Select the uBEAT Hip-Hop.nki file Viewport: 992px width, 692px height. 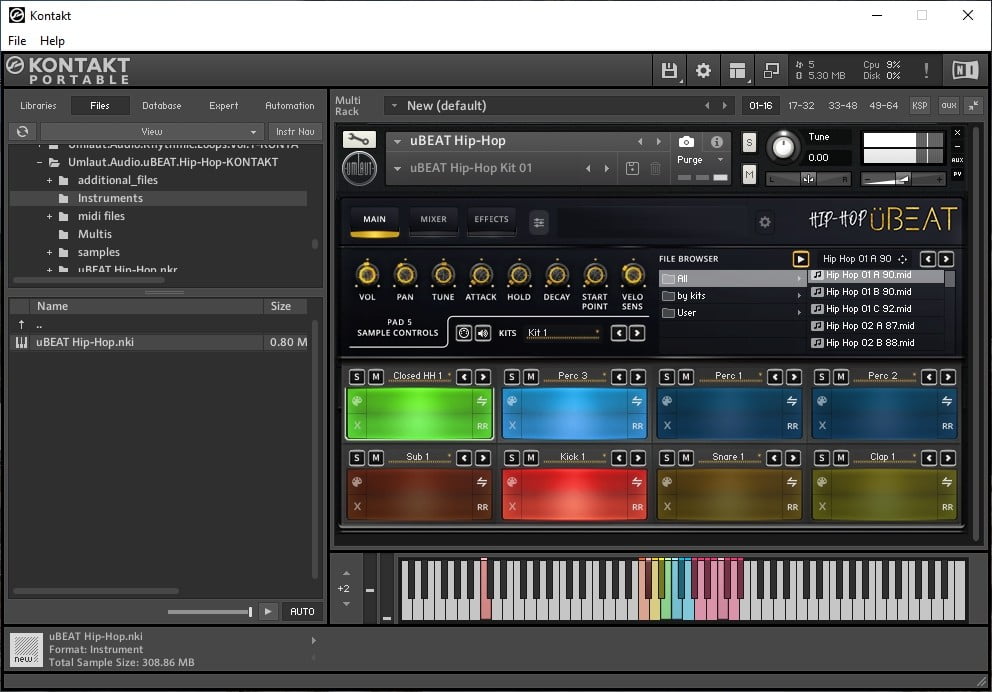[x=158, y=342]
